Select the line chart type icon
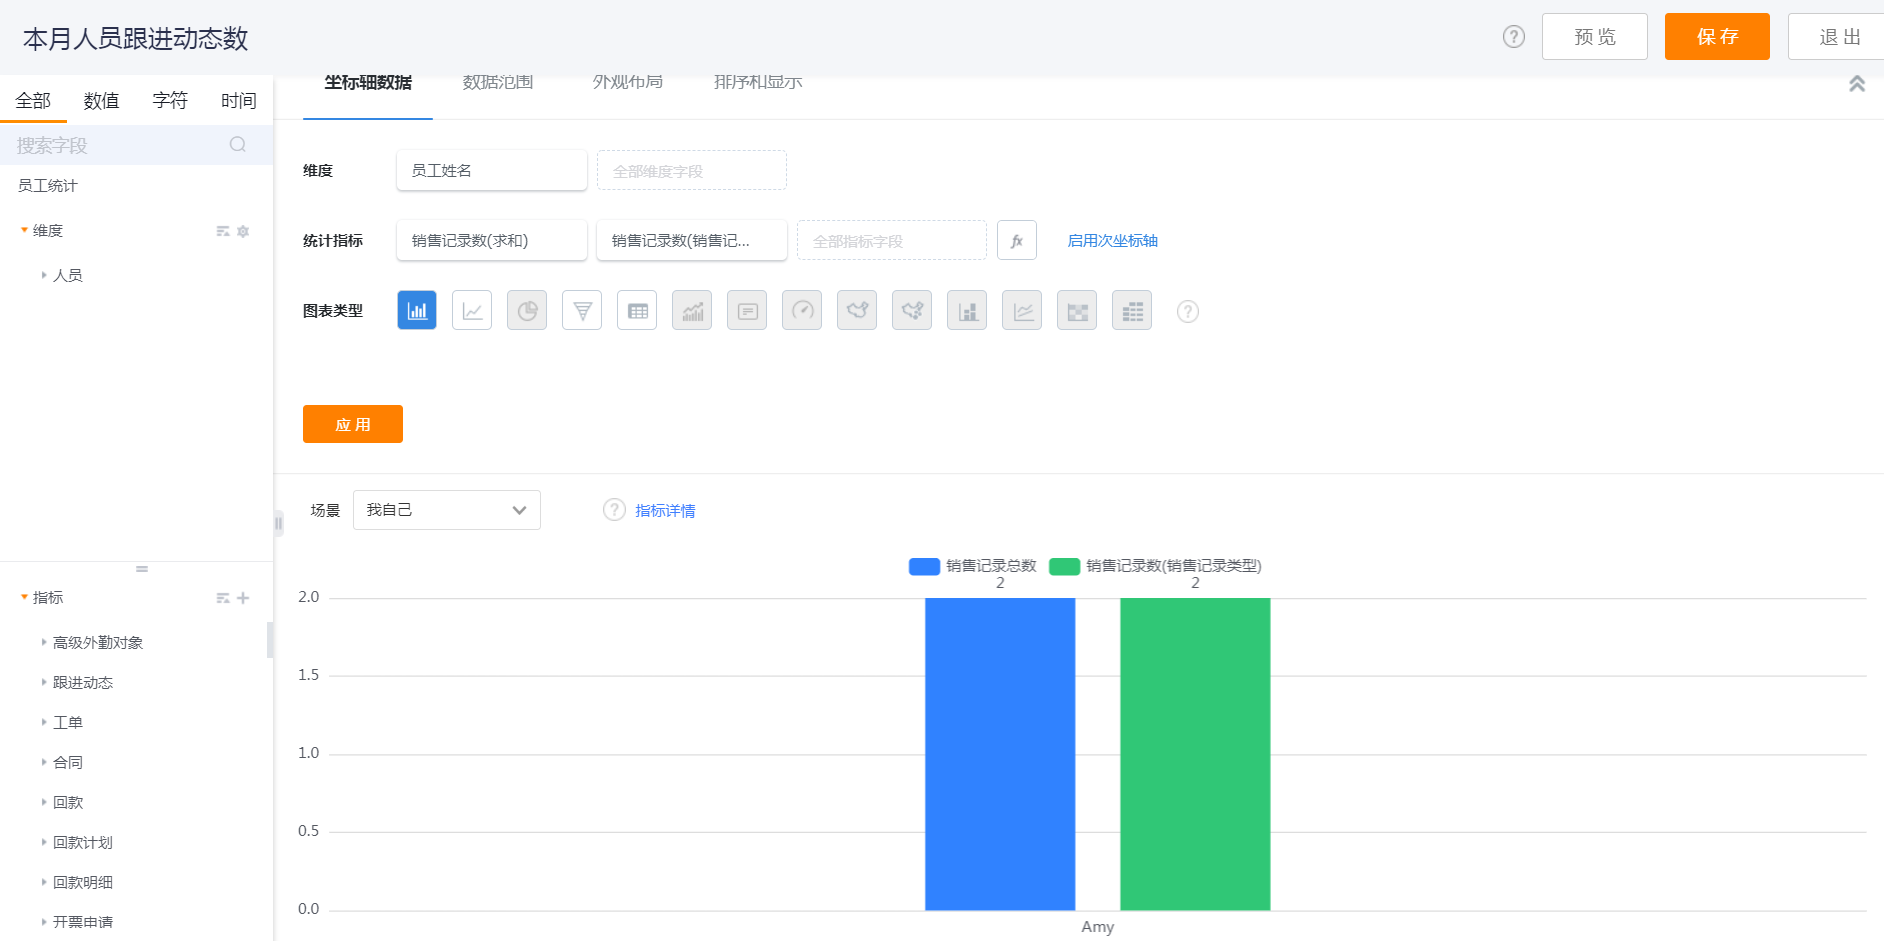 click(472, 311)
